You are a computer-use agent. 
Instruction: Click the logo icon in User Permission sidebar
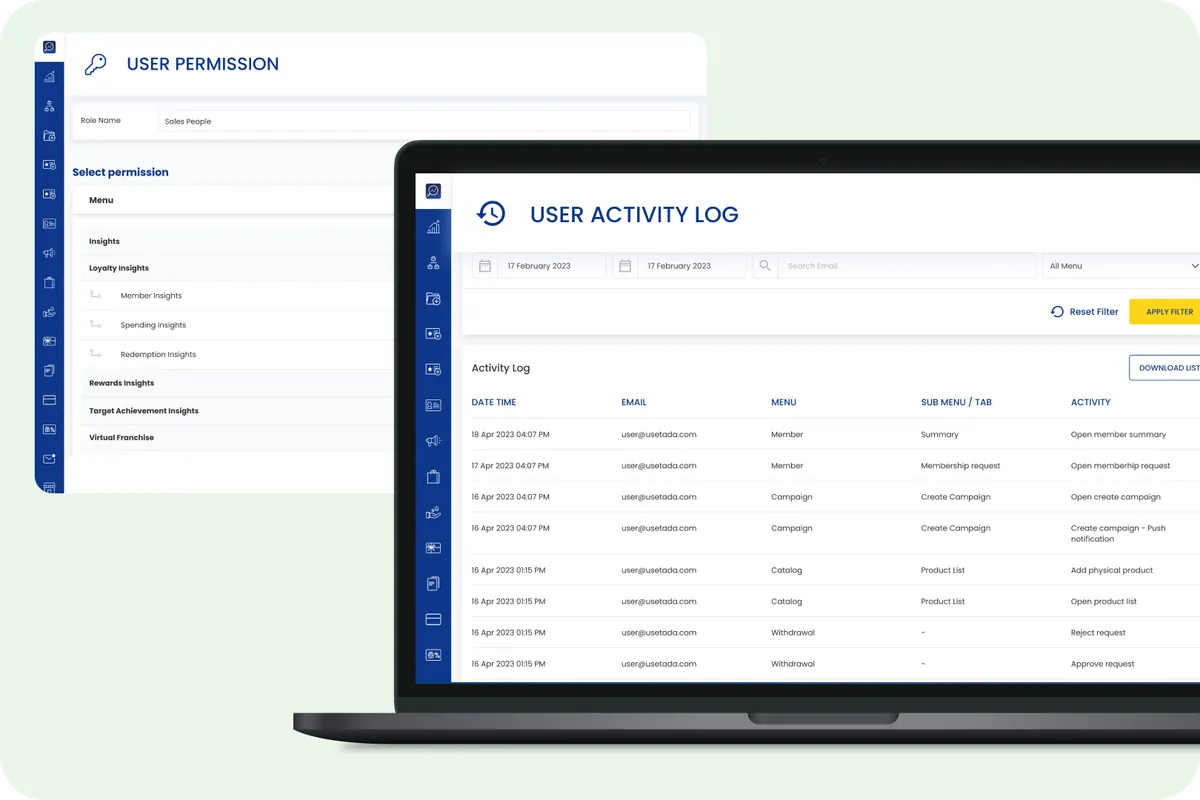[x=49, y=47]
